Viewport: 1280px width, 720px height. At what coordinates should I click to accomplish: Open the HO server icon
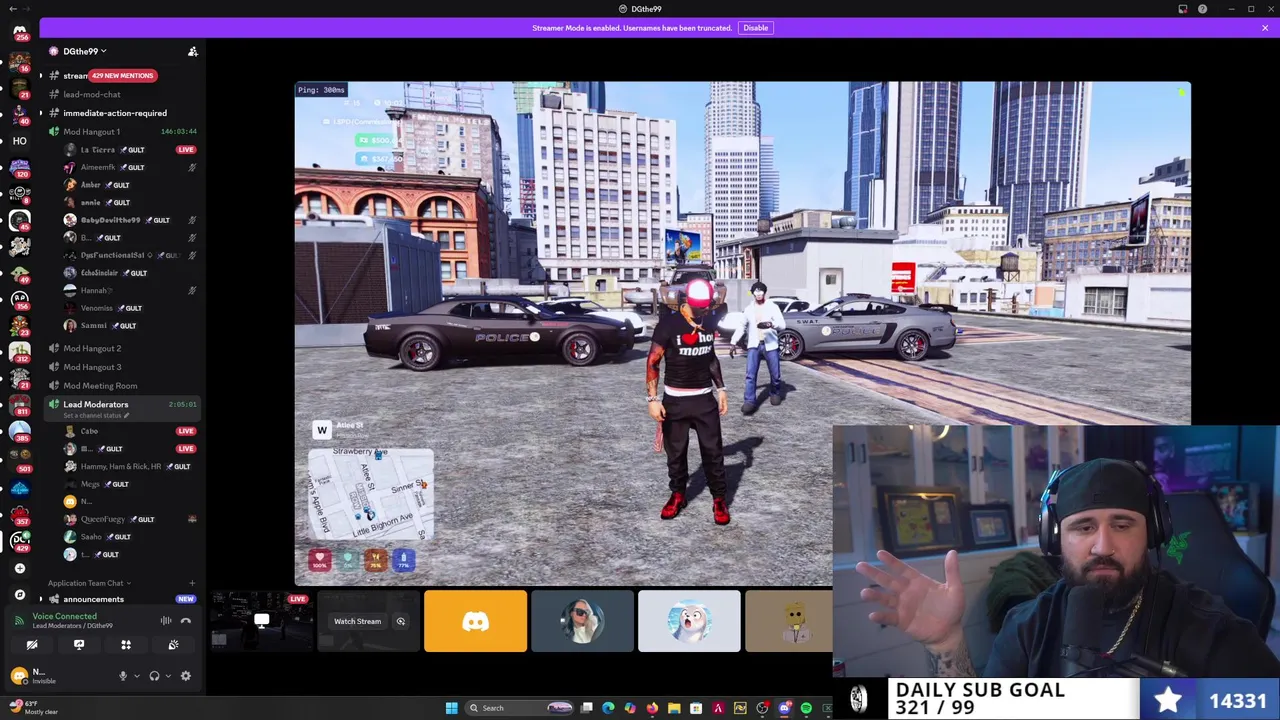pyautogui.click(x=19, y=141)
